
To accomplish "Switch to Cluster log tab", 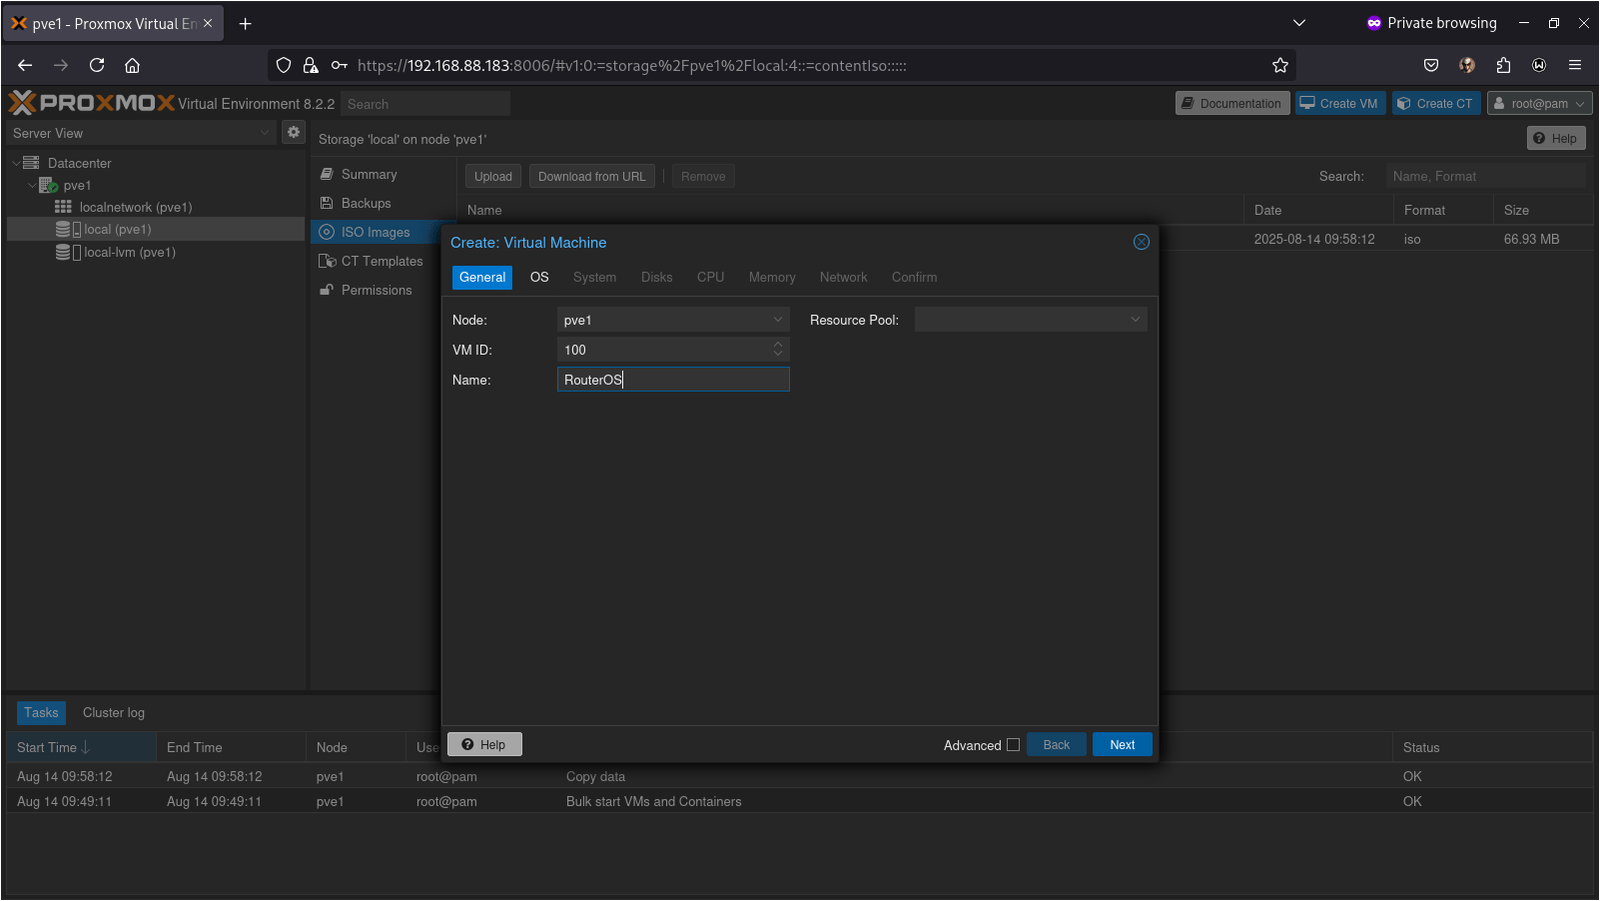I will pos(114,713).
